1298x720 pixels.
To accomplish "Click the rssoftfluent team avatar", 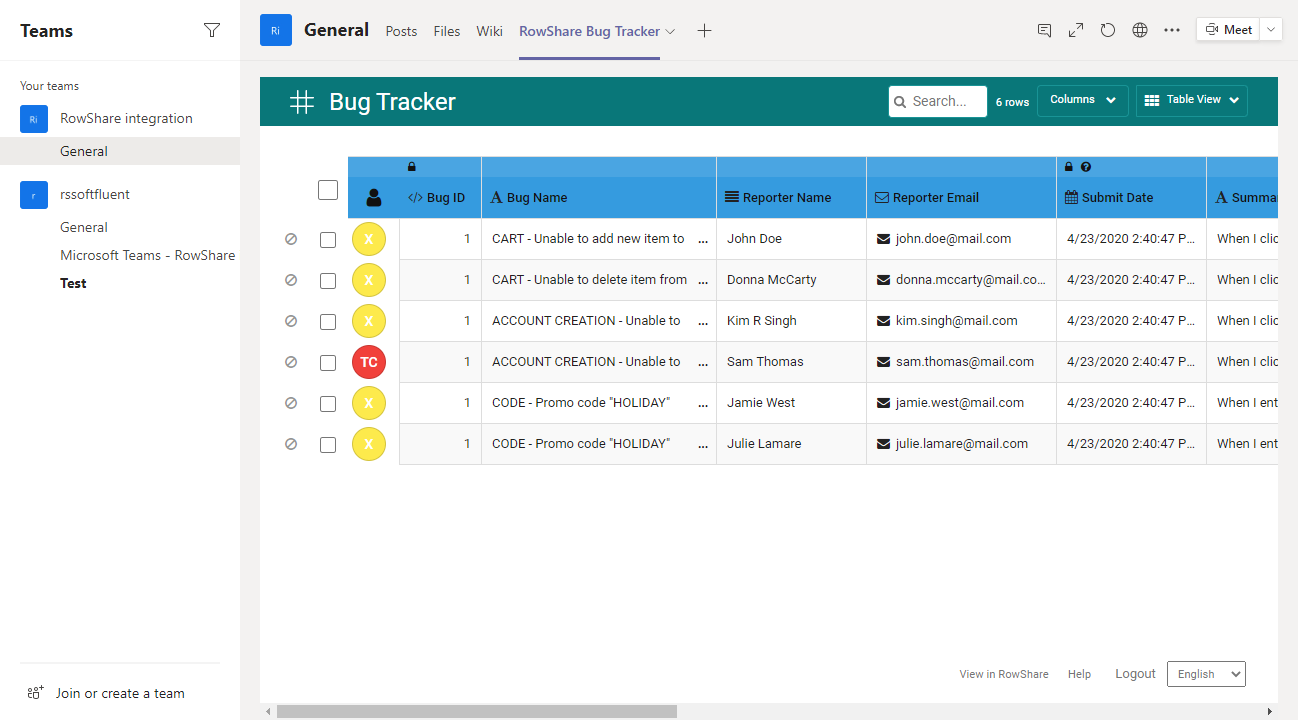I will (33, 195).
